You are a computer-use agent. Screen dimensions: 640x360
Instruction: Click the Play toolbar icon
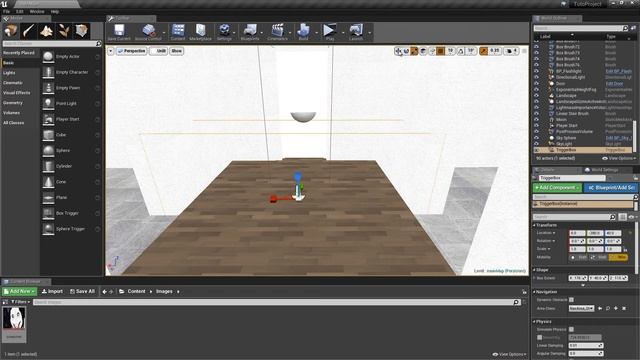coord(329,32)
